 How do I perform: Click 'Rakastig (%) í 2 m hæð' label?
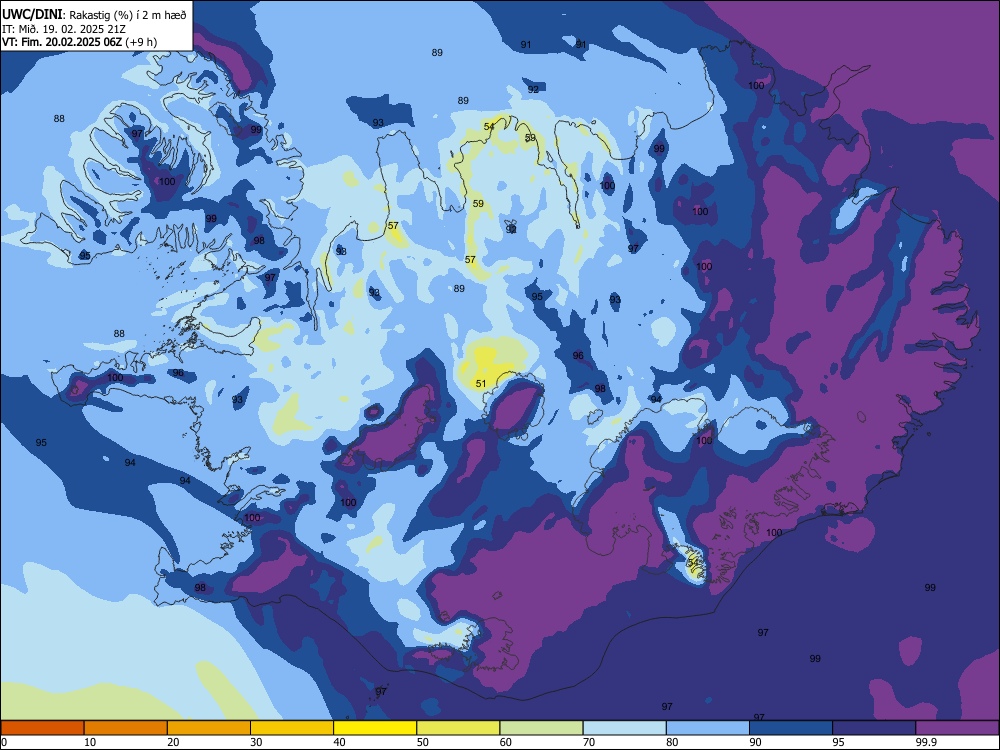[128, 15]
